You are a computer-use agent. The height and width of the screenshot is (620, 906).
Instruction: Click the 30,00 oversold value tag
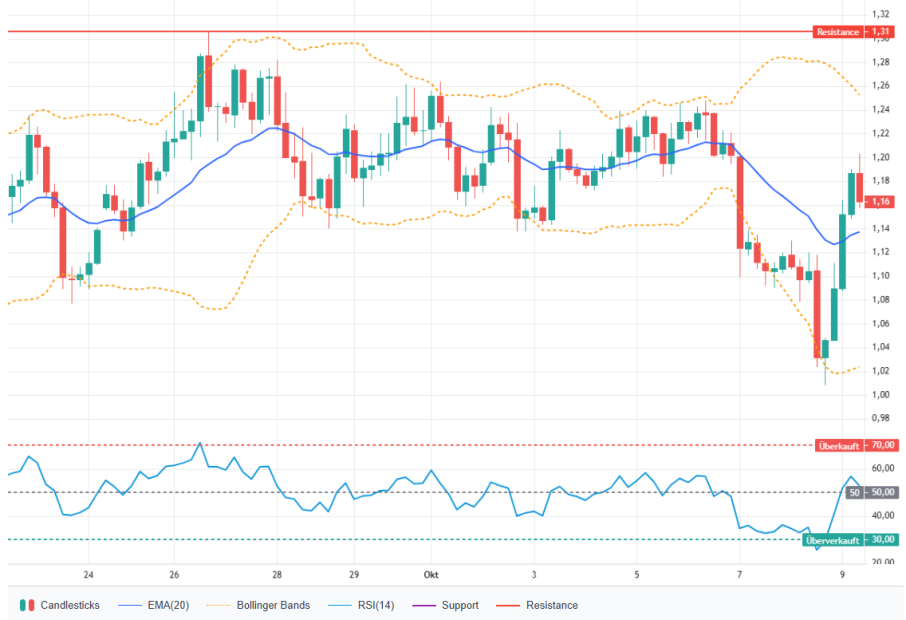883,540
